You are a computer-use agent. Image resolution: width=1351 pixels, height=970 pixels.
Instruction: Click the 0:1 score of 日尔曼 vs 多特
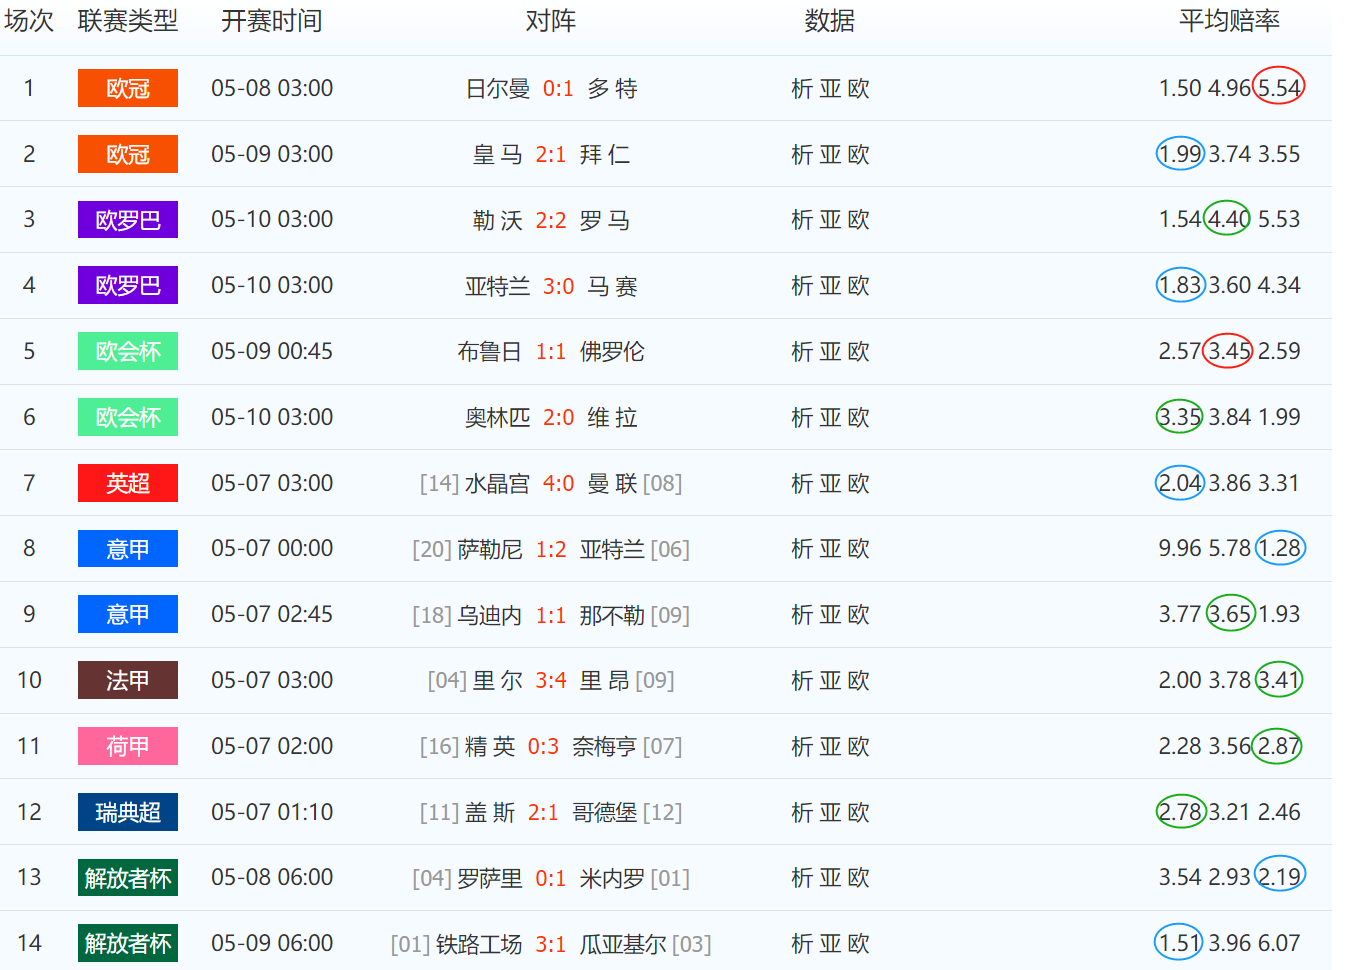pos(558,89)
